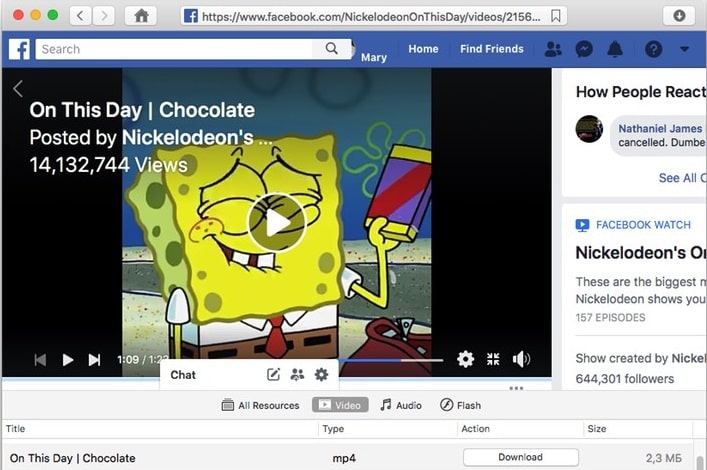The width and height of the screenshot is (707, 470).
Task: Expand the Facebook account dropdown arrow
Action: [684, 49]
